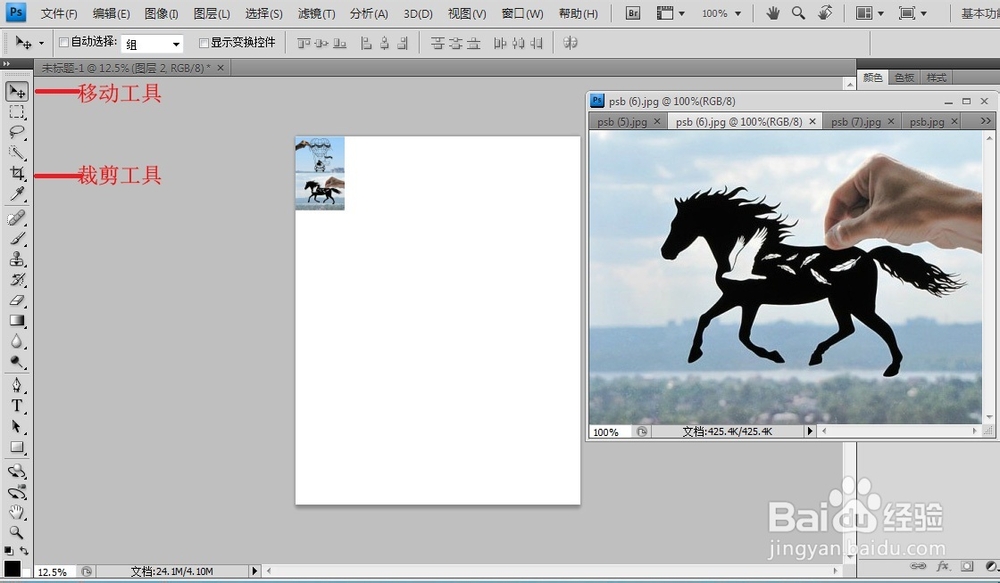Select the Move tool
This screenshot has width=1000, height=583.
pos(17,92)
